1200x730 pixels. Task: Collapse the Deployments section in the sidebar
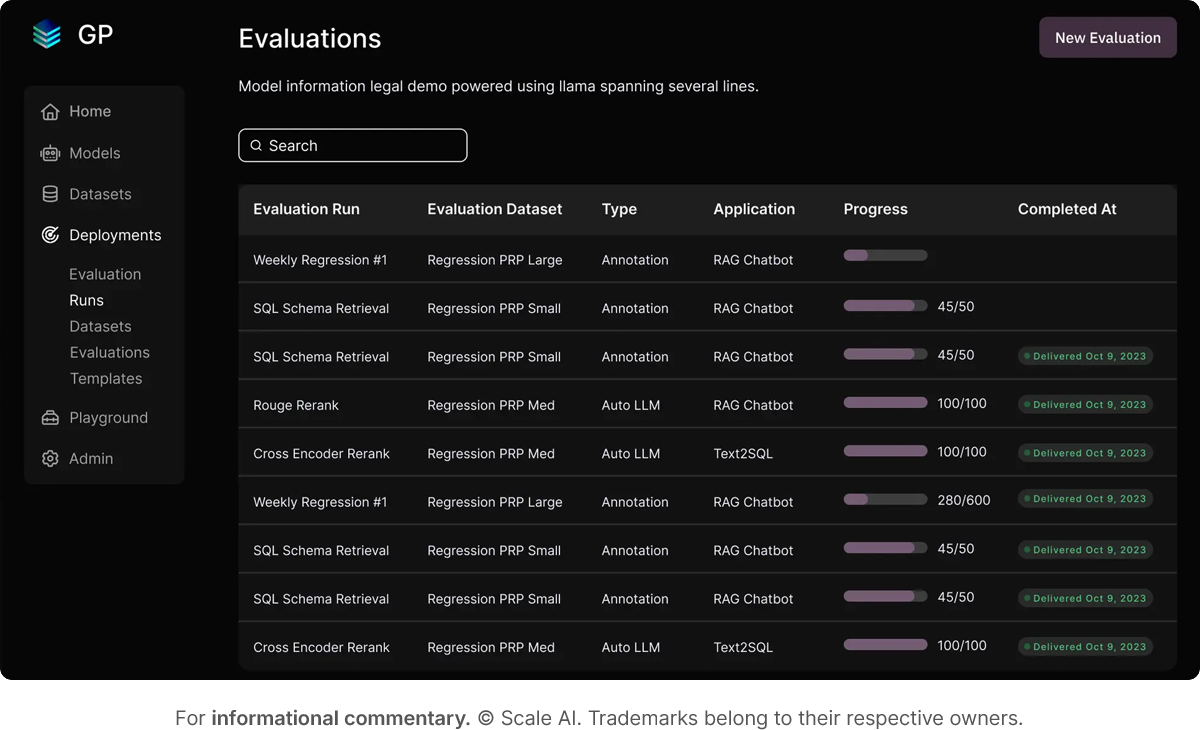(115, 234)
